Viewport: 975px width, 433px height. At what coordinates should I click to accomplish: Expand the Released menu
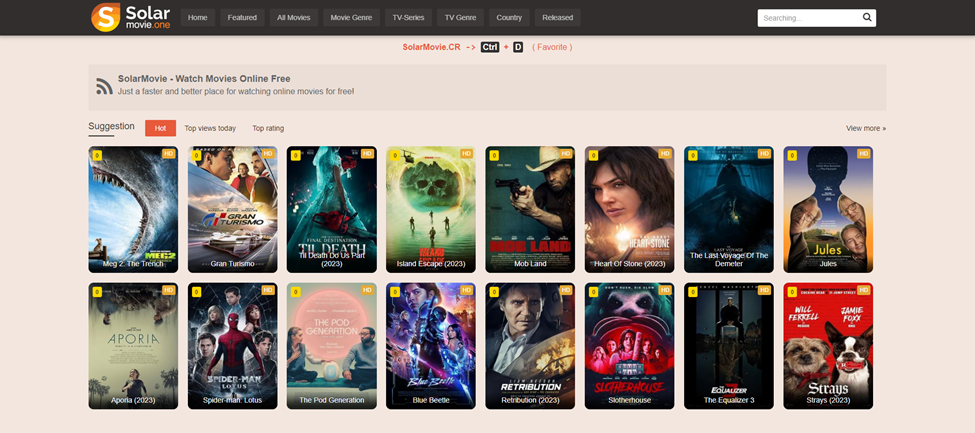[x=558, y=17]
